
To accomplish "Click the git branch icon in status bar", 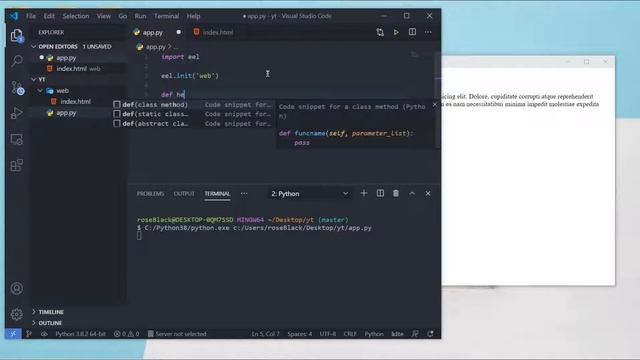I will click(29, 334).
